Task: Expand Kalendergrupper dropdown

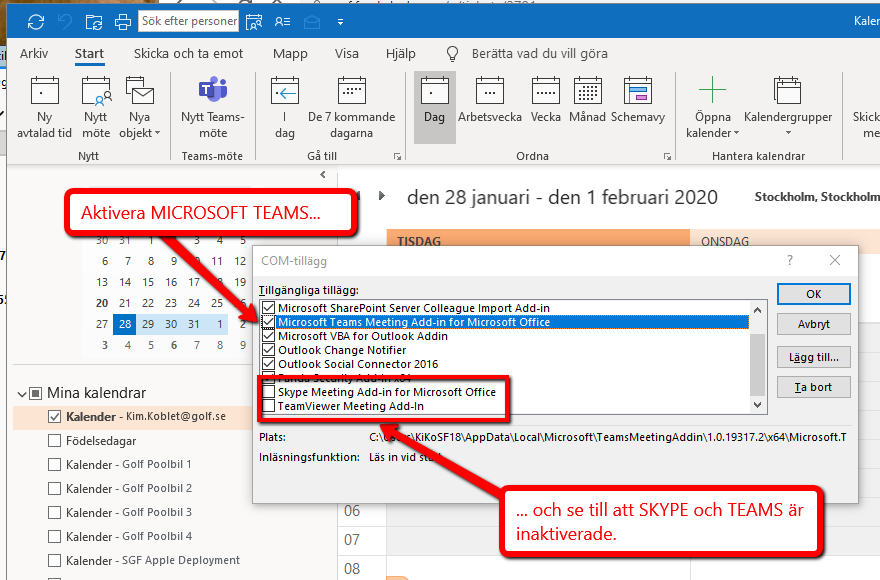Action: point(788,108)
